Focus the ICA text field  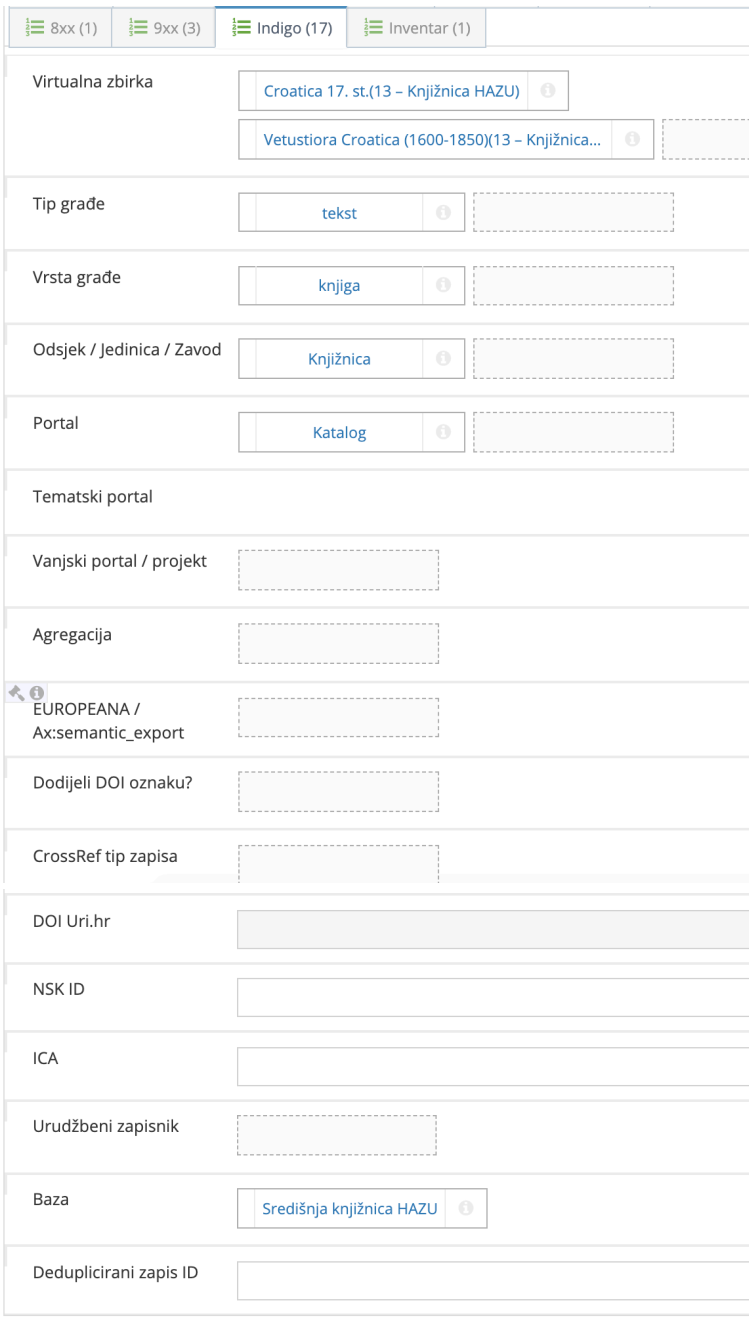point(492,1066)
